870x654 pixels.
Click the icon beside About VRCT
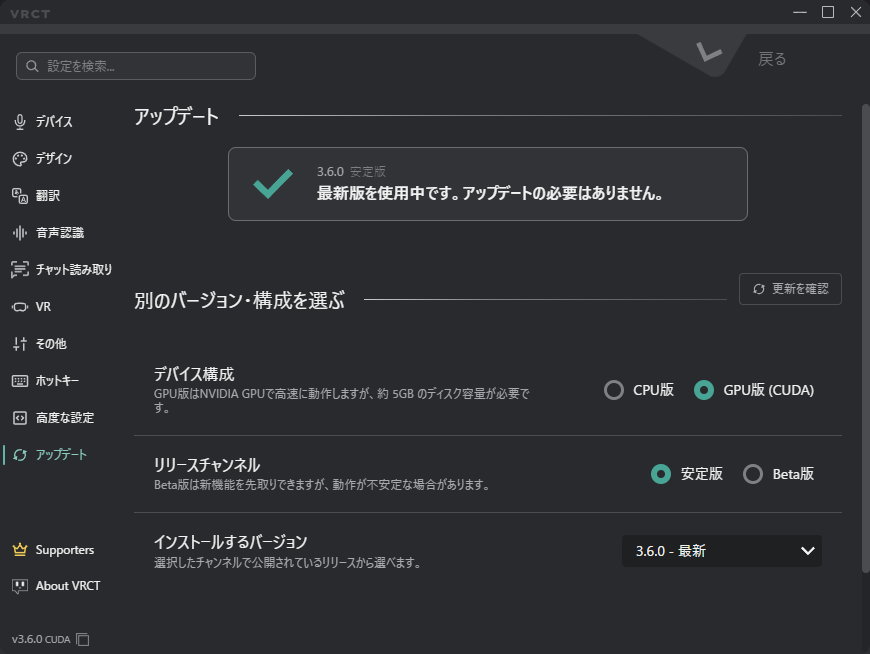coord(20,586)
